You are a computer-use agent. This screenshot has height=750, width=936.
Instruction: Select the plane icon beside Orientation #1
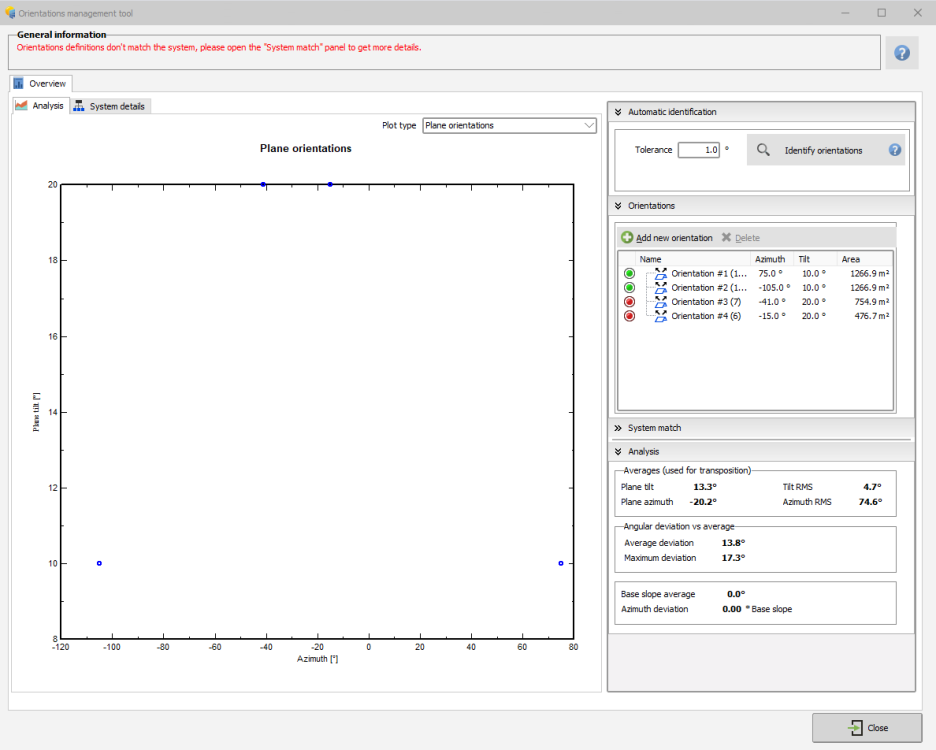(x=661, y=275)
